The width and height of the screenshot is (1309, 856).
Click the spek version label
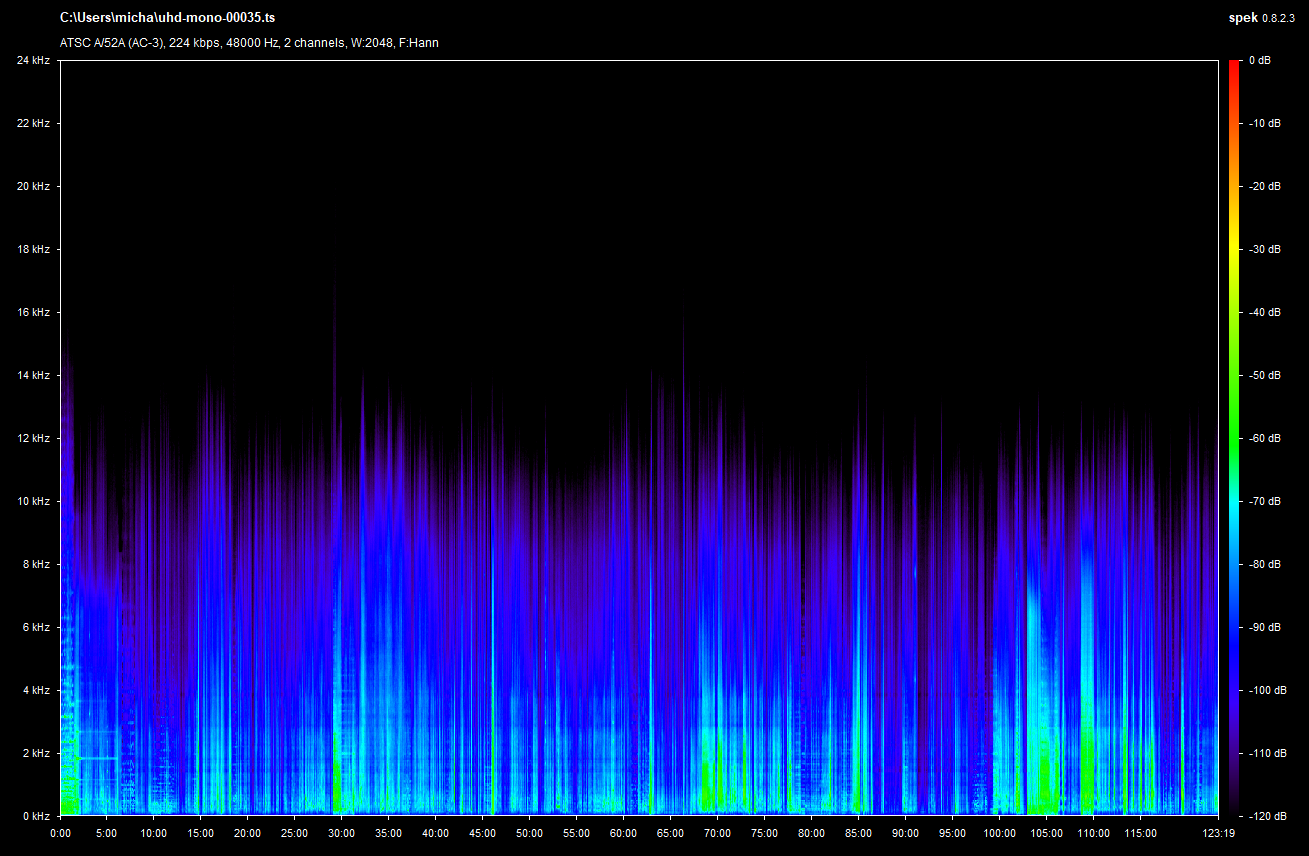pyautogui.click(x=1261, y=18)
